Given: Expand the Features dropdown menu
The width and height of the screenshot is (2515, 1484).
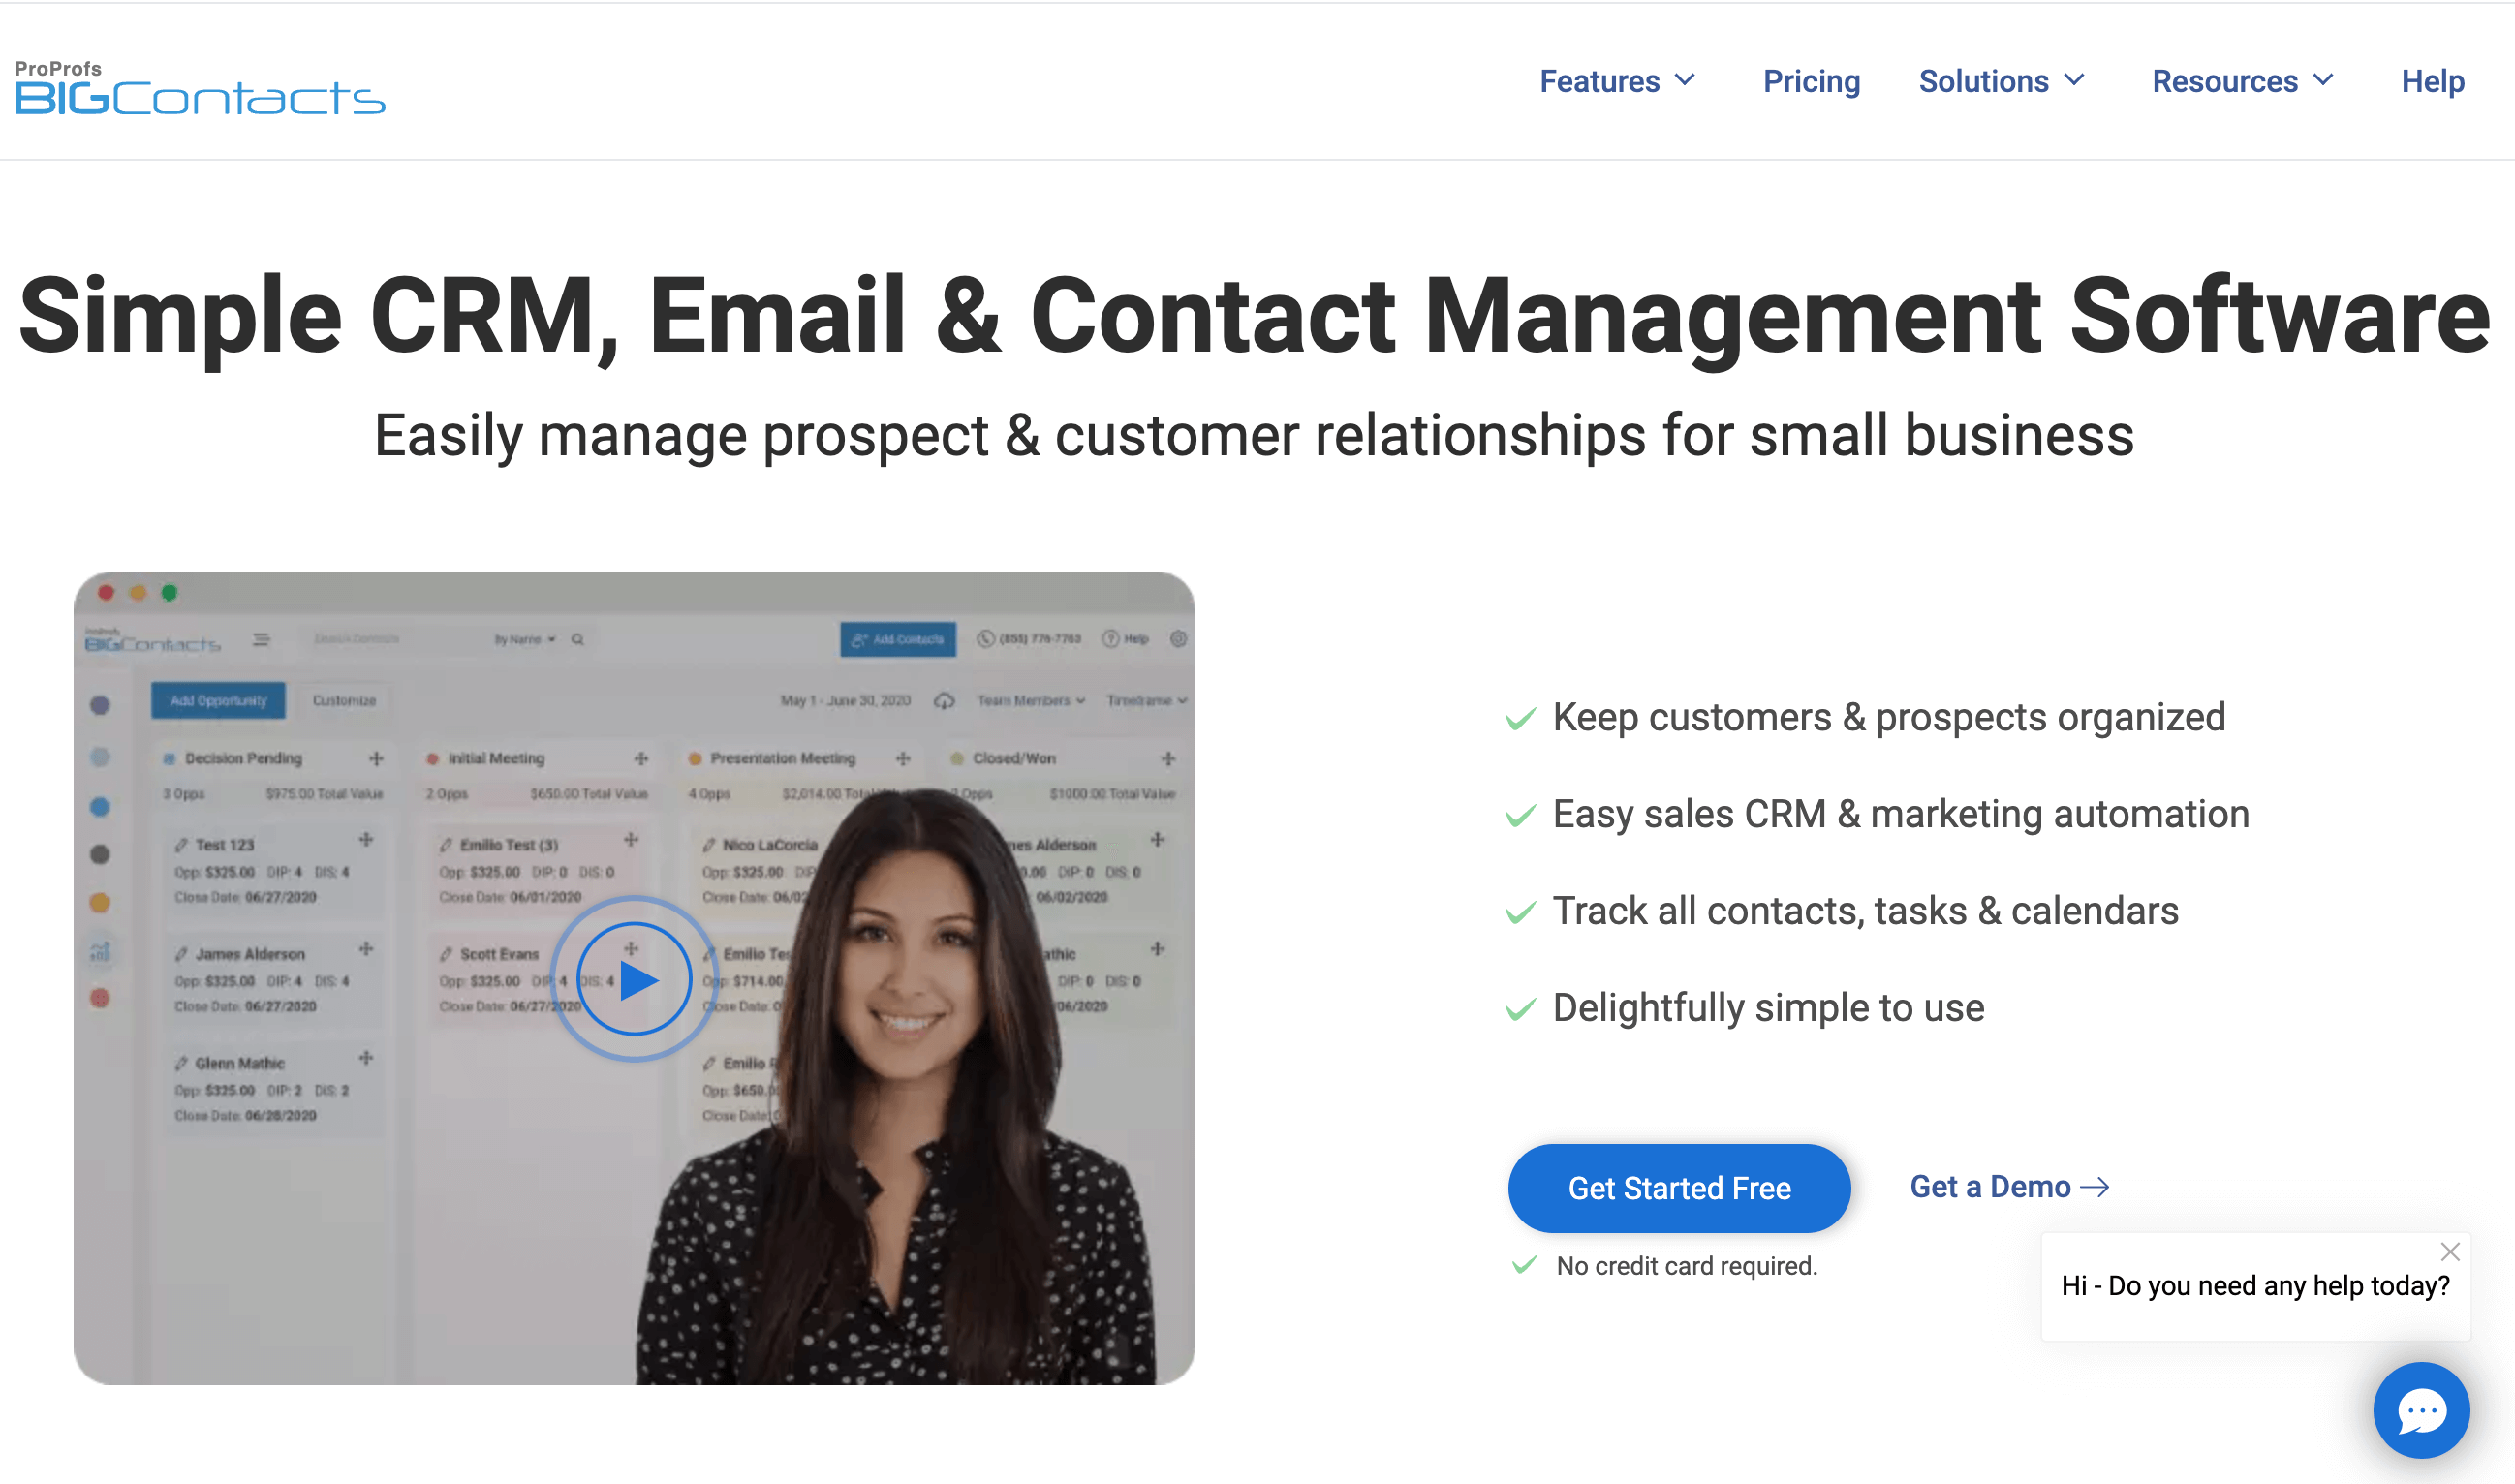Looking at the screenshot, I should (1611, 77).
